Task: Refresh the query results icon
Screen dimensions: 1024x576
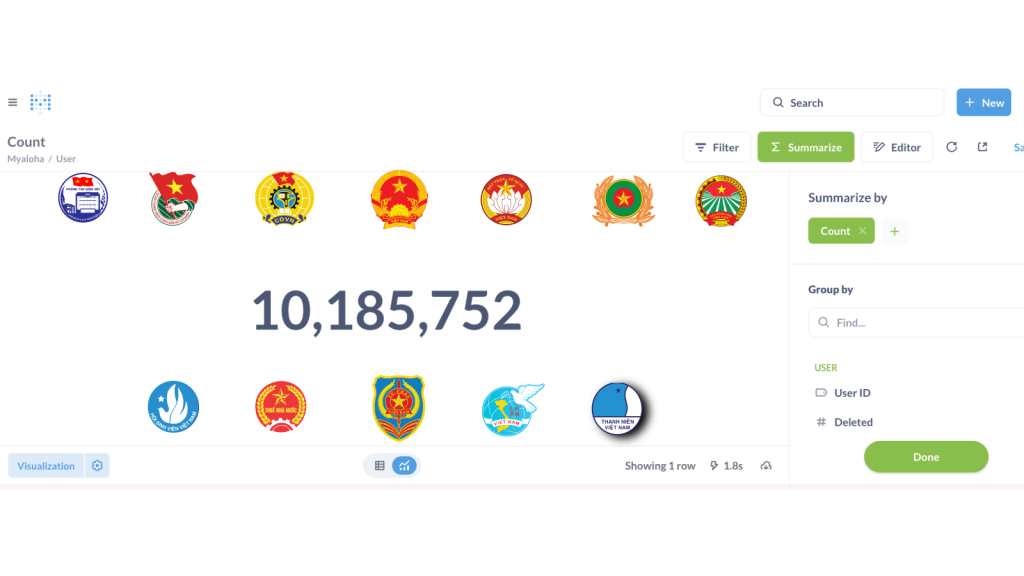Action: tap(952, 147)
